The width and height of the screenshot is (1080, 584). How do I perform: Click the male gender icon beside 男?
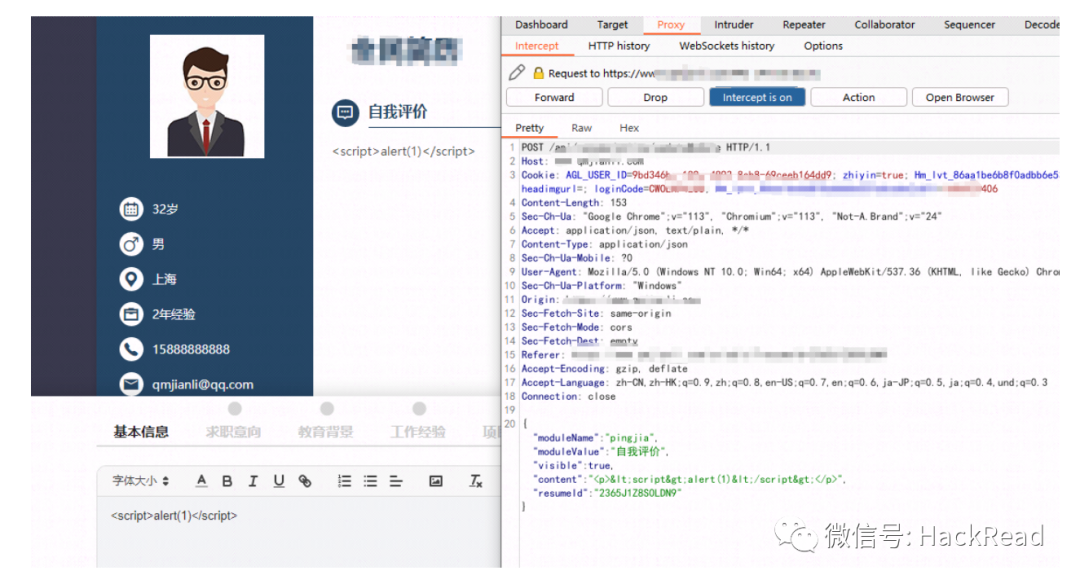point(131,244)
